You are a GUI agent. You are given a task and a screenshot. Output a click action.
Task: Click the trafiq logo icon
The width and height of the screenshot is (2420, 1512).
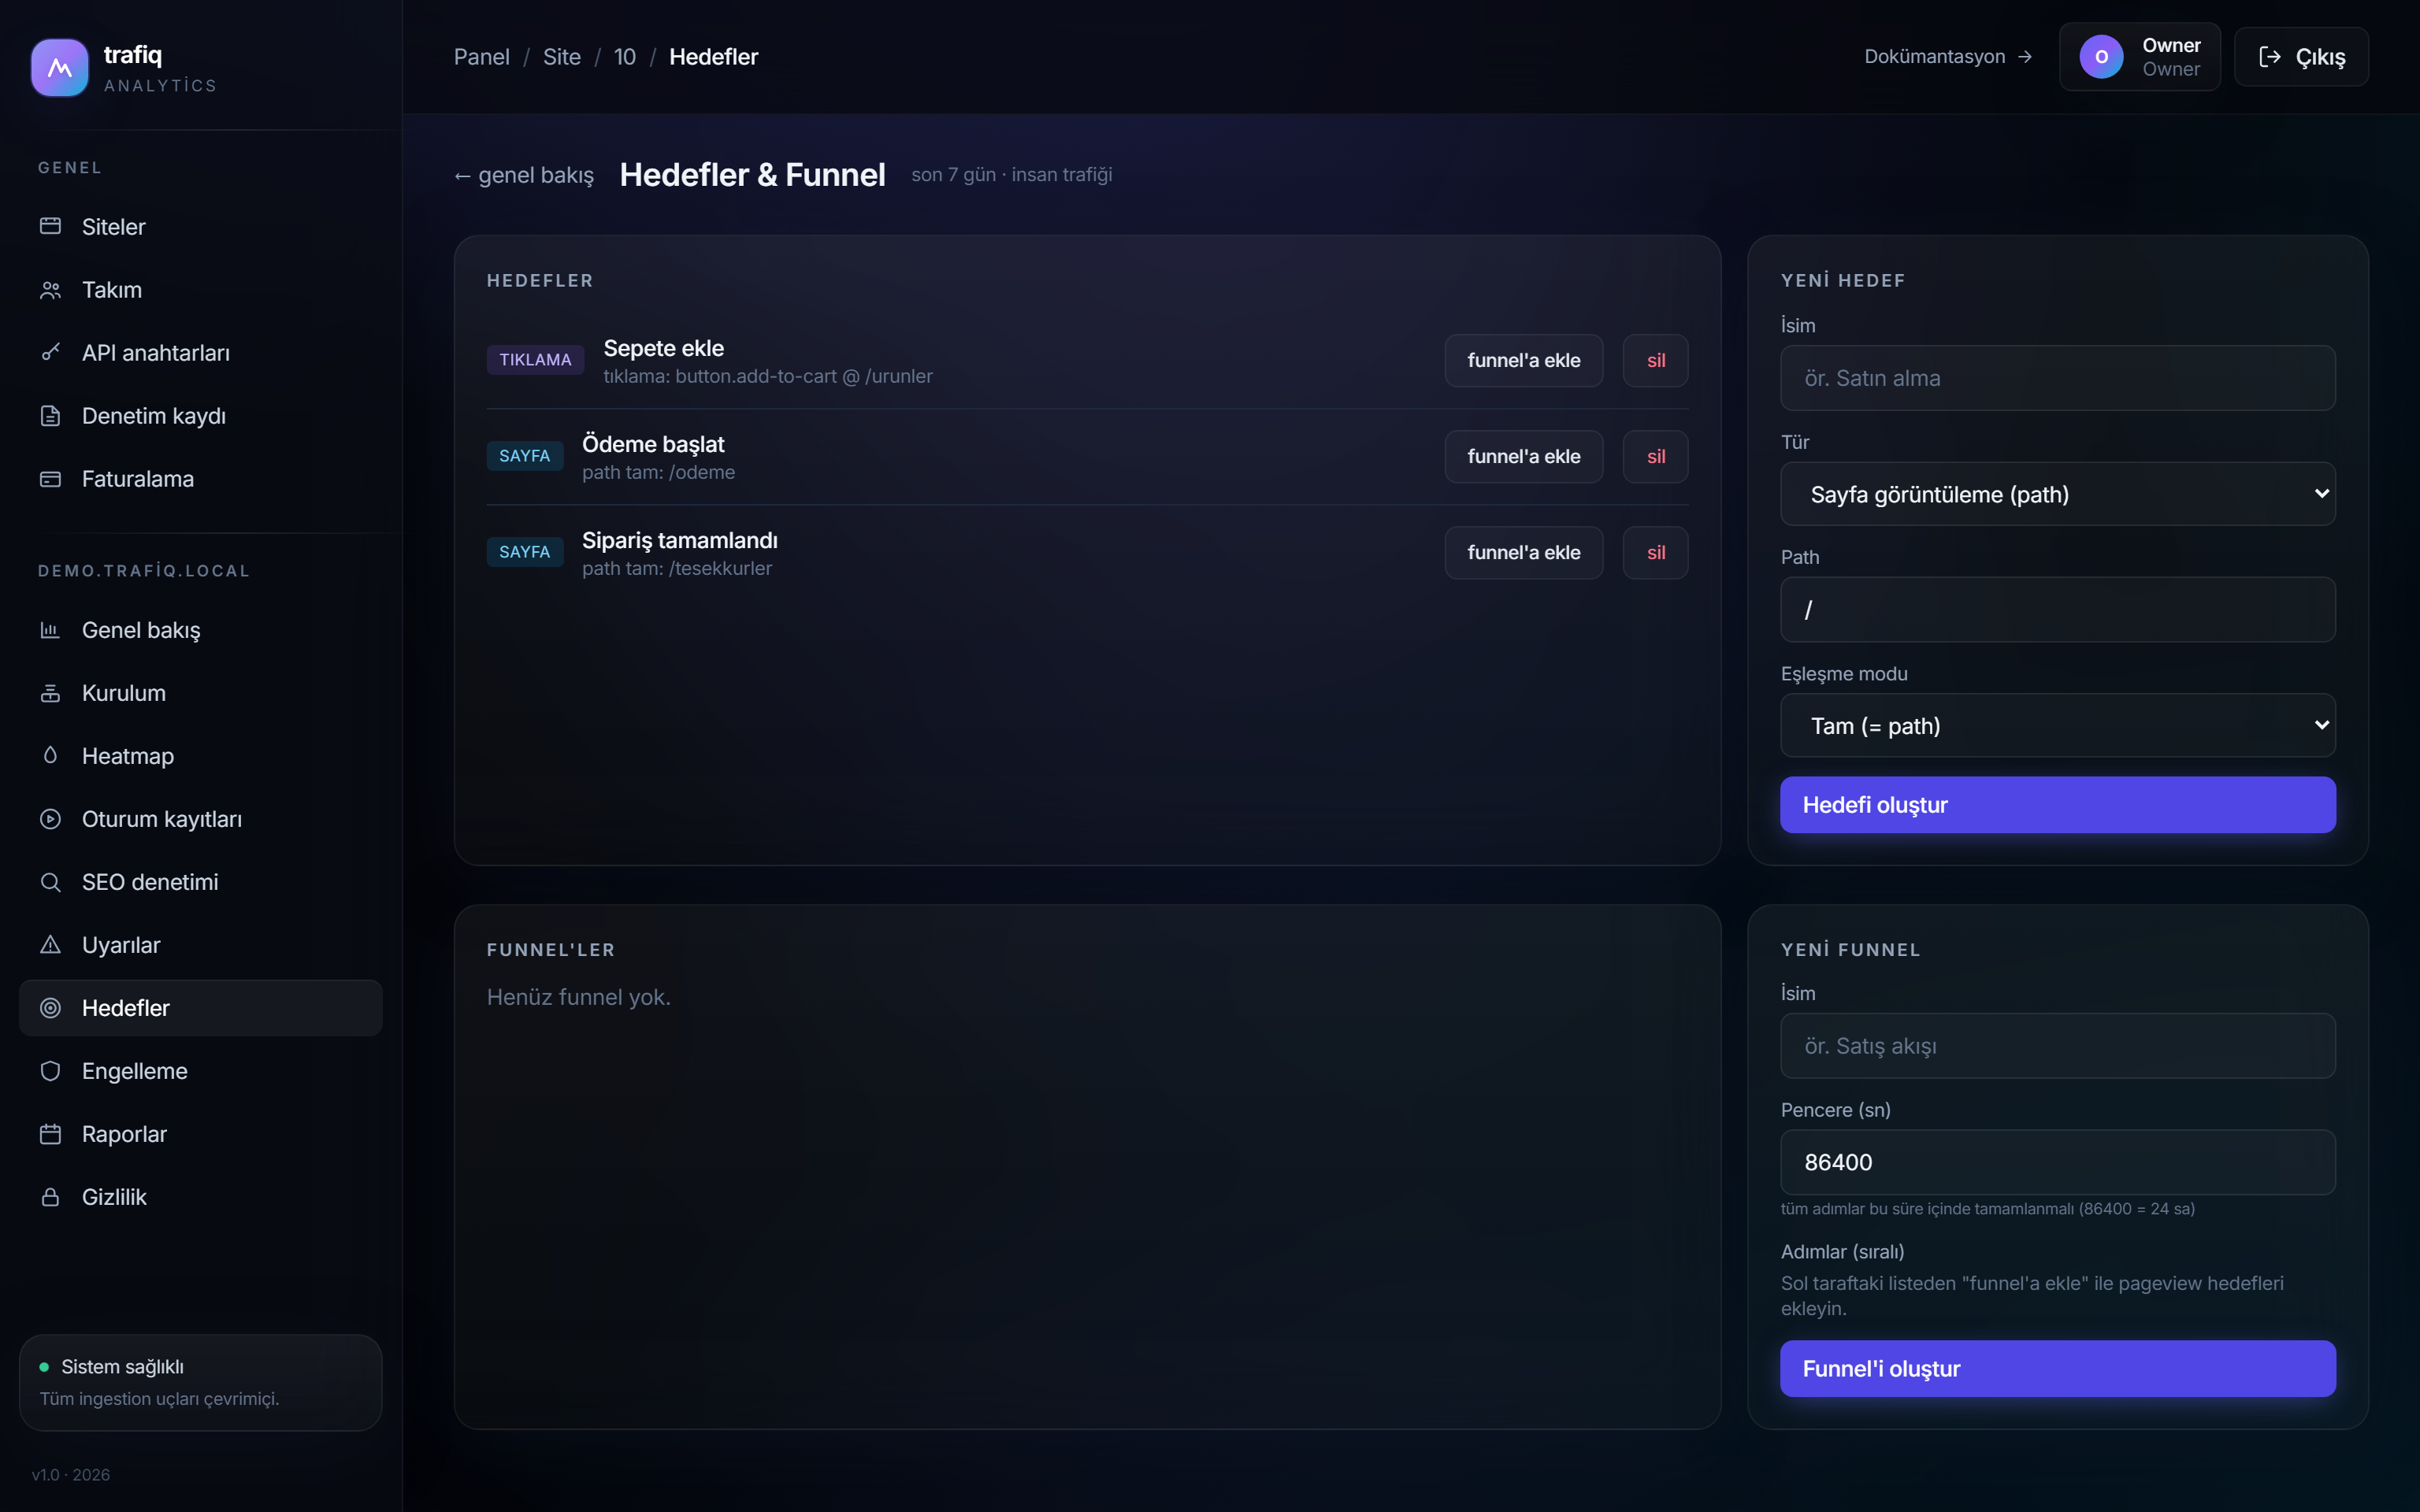pos(59,67)
